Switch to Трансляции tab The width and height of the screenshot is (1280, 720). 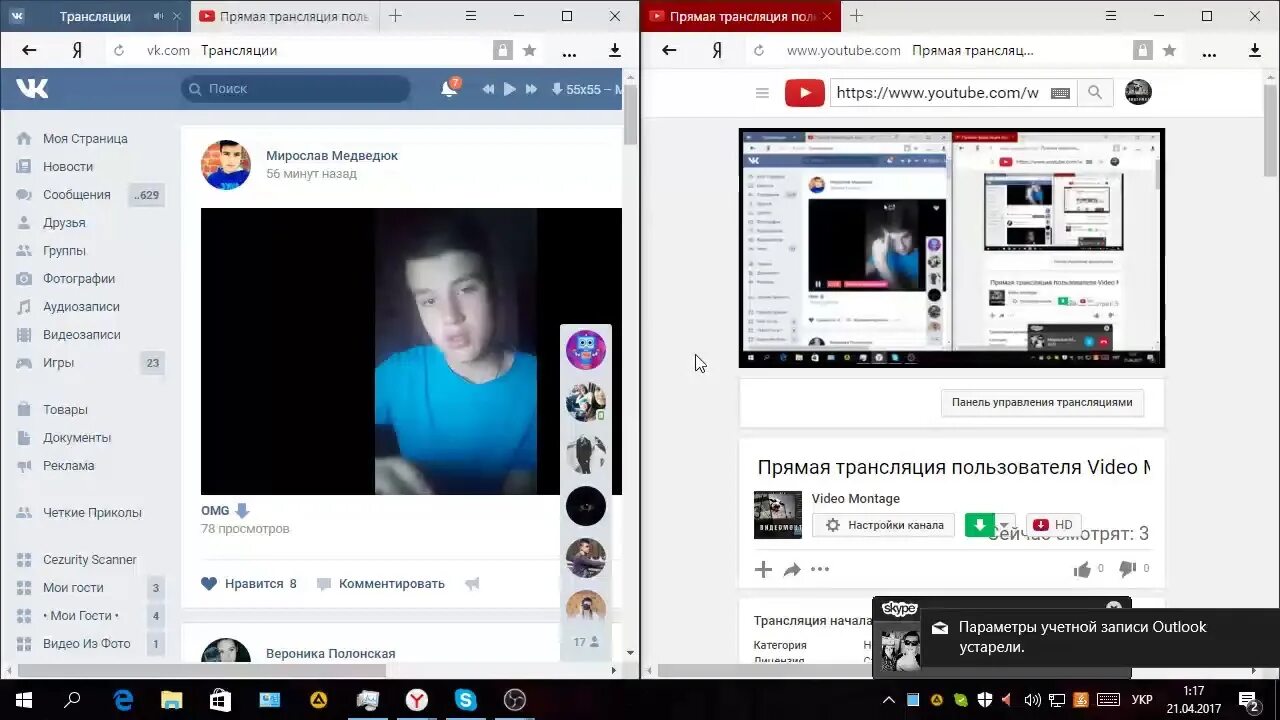coord(95,16)
